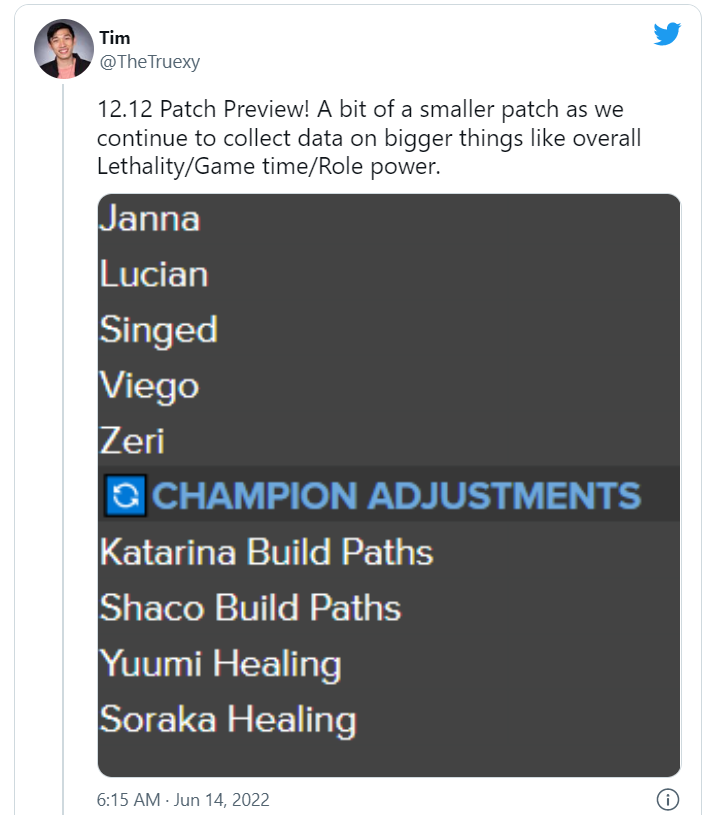Screen dimensions: 721x815
Task: Open Tim's profile avatar photo
Action: tap(63, 49)
